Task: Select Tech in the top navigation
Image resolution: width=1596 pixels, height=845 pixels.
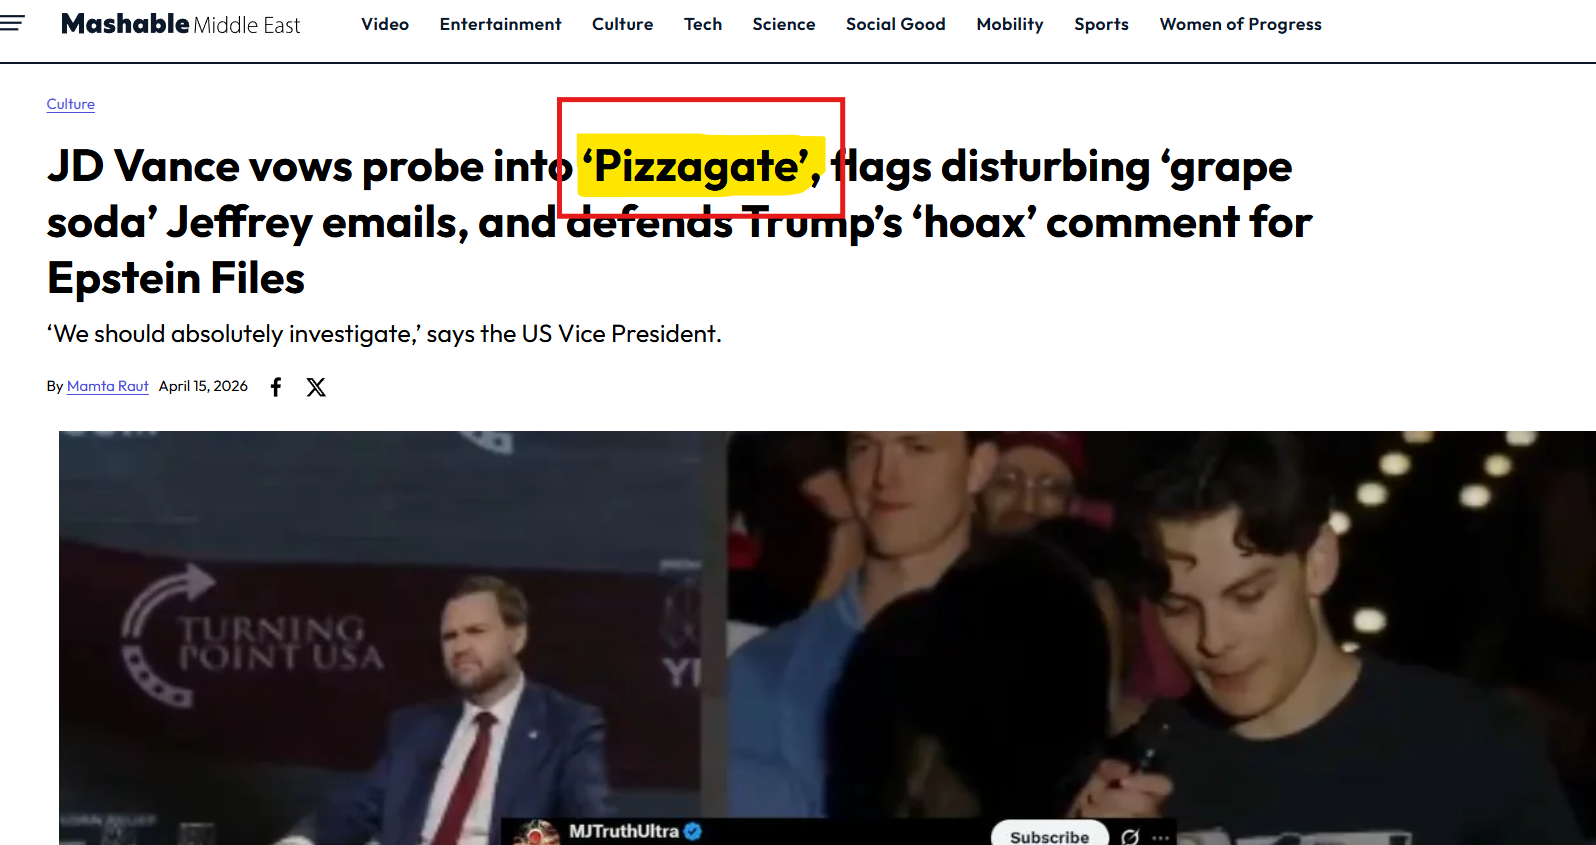Action: pos(703,24)
